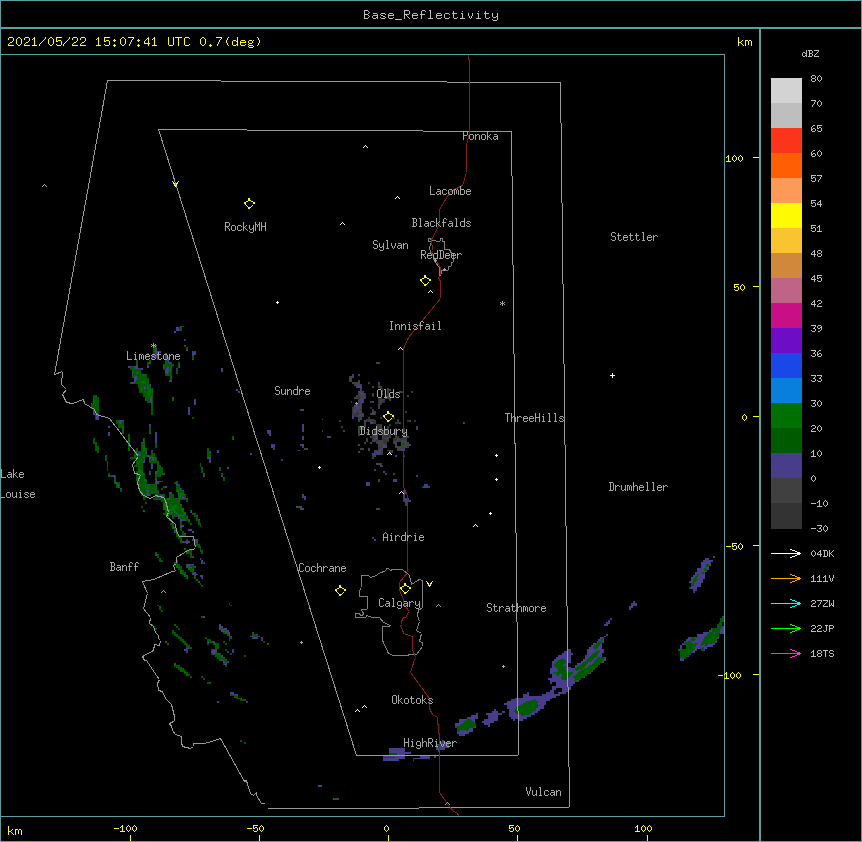Click the RockyMH label
The width and height of the screenshot is (862, 842).
point(245,227)
